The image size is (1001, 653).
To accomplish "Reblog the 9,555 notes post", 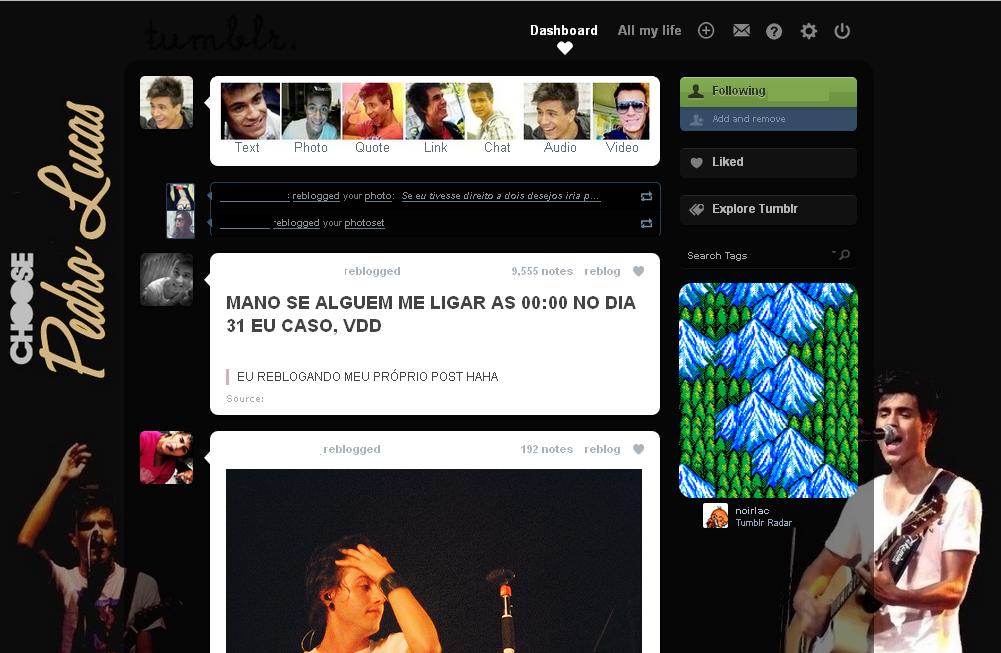I will 602,271.
